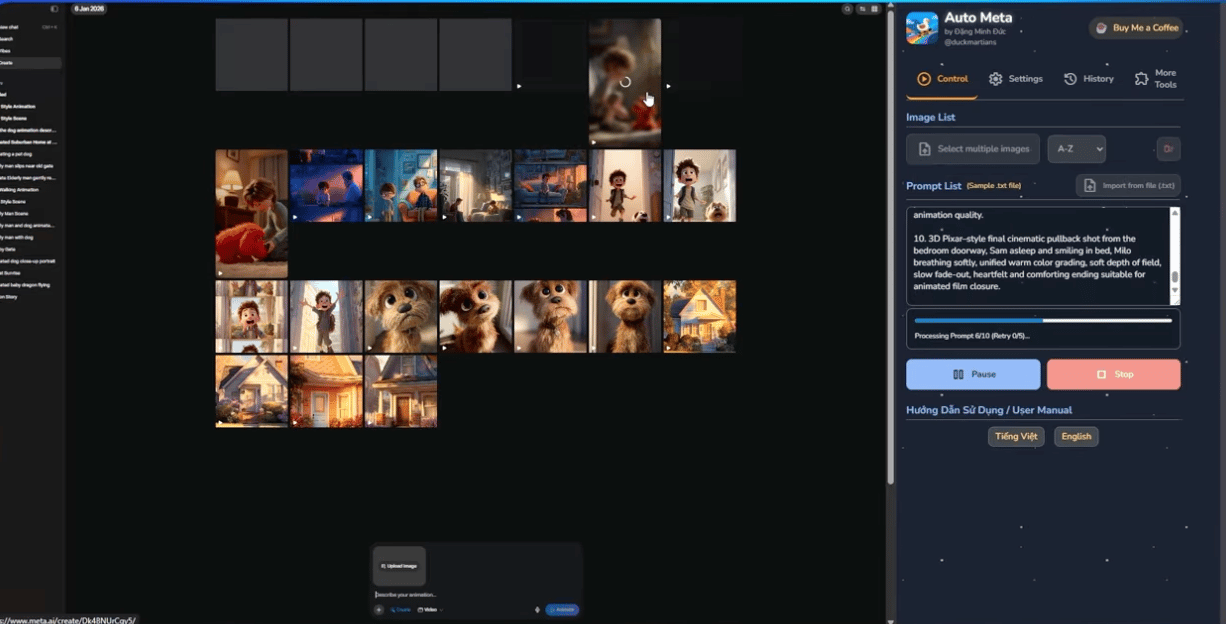Open the More Tools tab

[1156, 79]
